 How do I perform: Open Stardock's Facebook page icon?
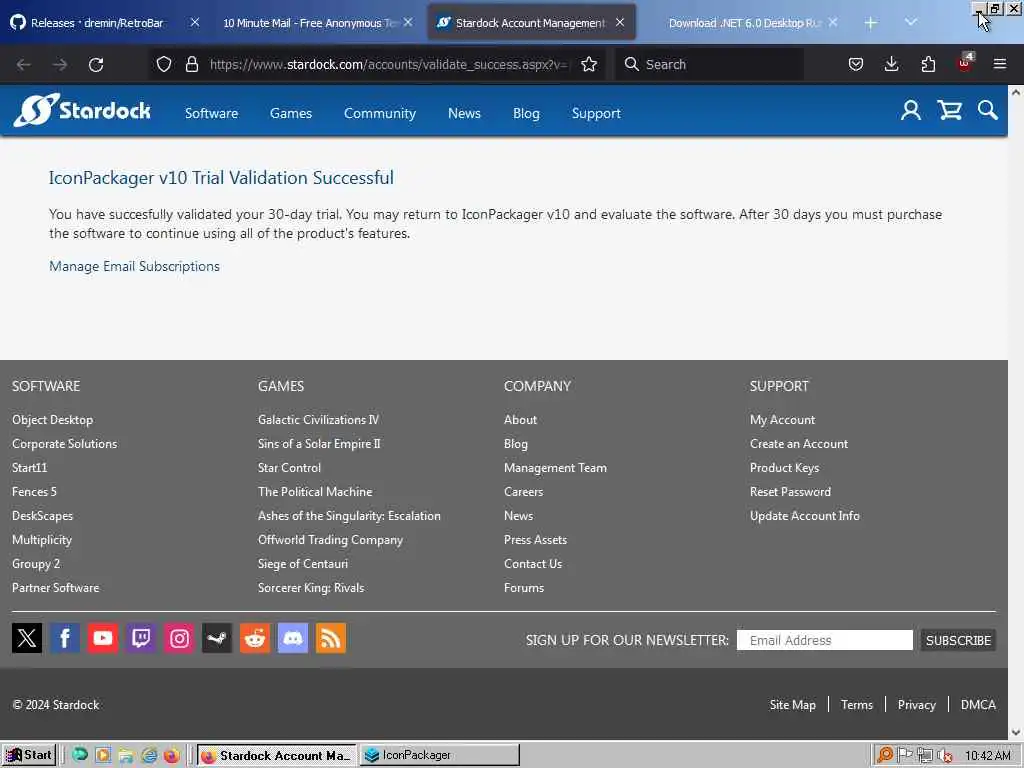point(65,637)
